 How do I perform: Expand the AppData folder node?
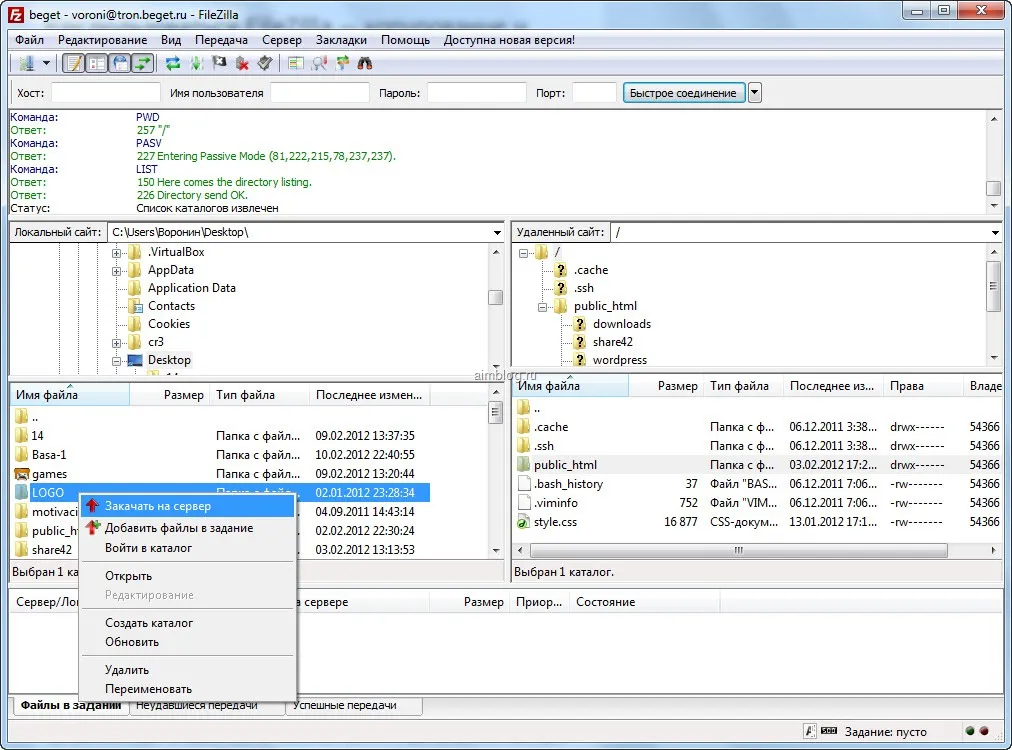[116, 271]
